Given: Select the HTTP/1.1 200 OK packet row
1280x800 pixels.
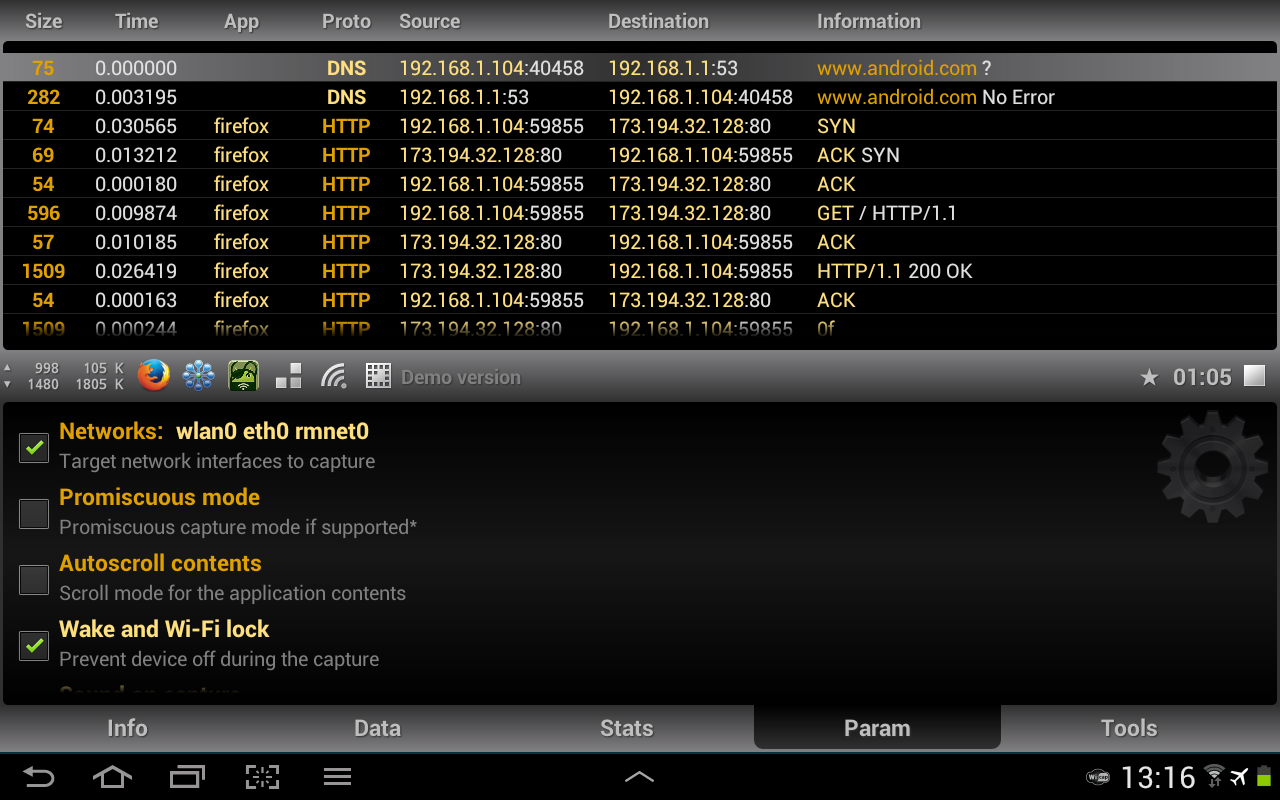Looking at the screenshot, I should pos(640,271).
